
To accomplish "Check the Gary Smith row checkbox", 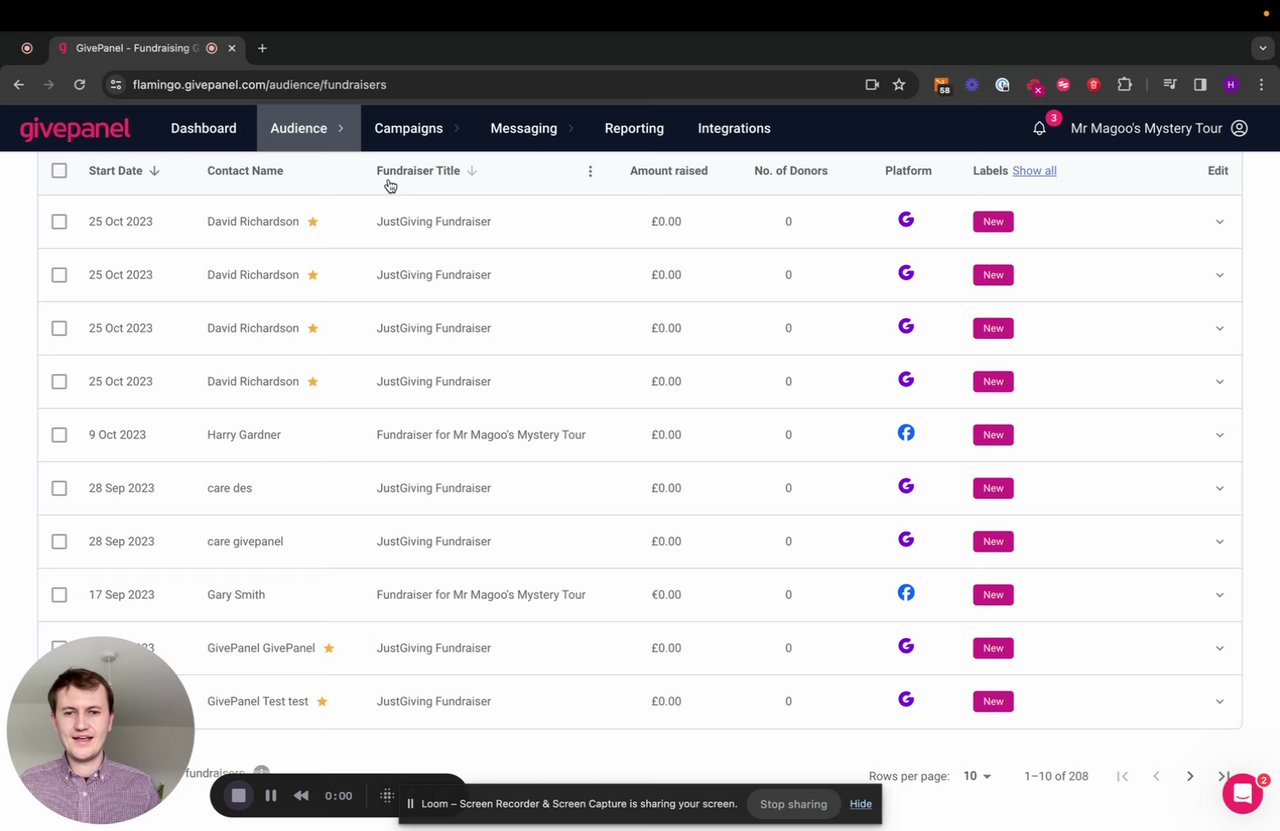I will click(x=59, y=595).
